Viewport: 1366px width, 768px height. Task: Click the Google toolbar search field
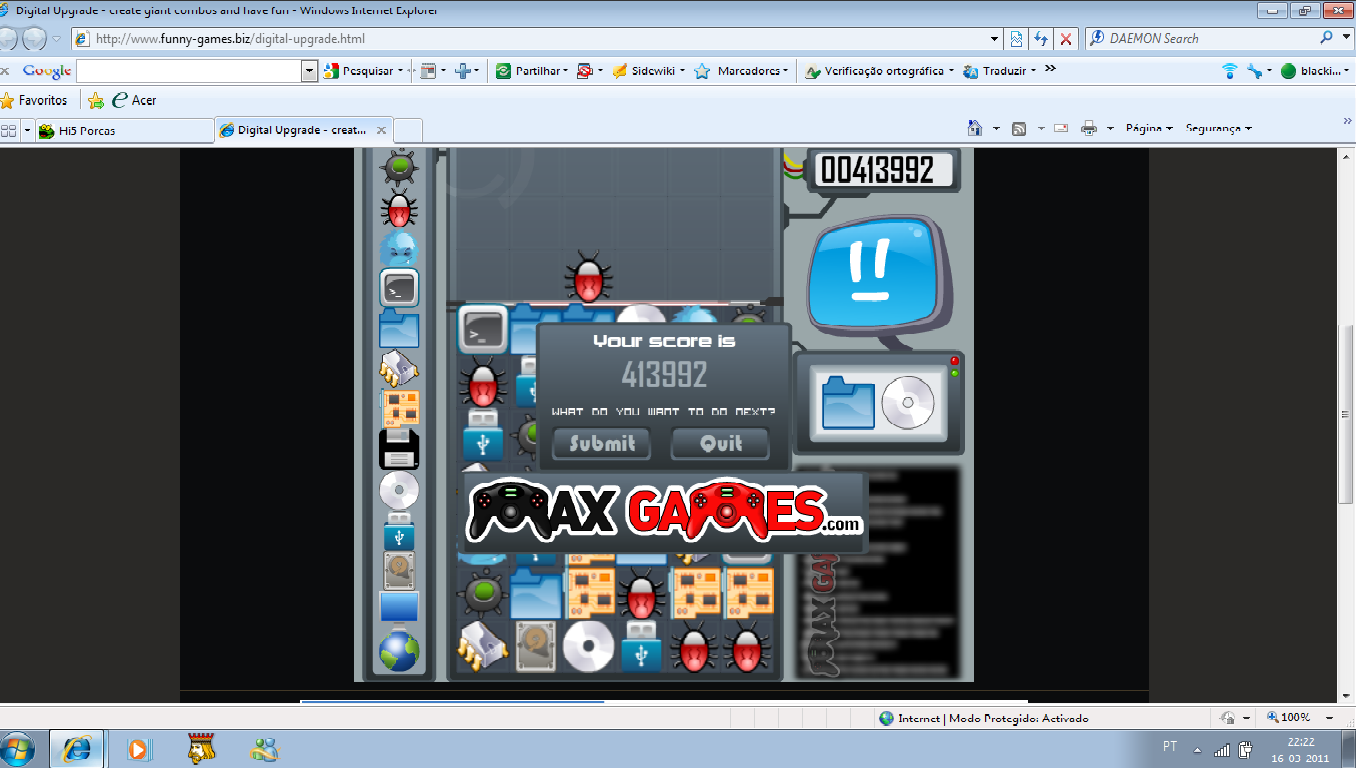[189, 71]
